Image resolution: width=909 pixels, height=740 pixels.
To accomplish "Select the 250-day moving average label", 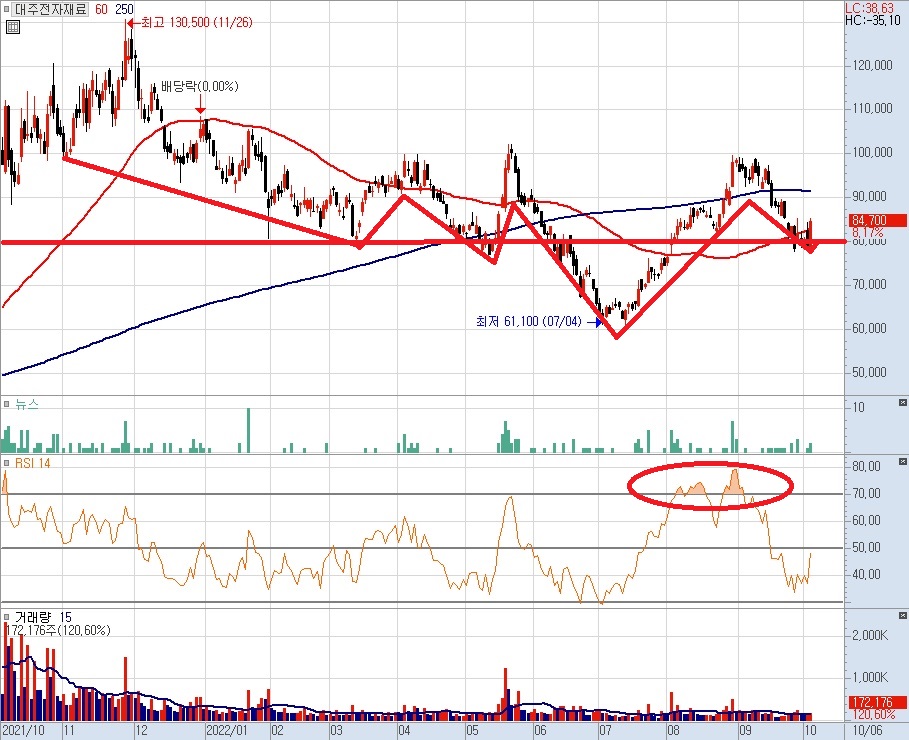I will point(124,9).
